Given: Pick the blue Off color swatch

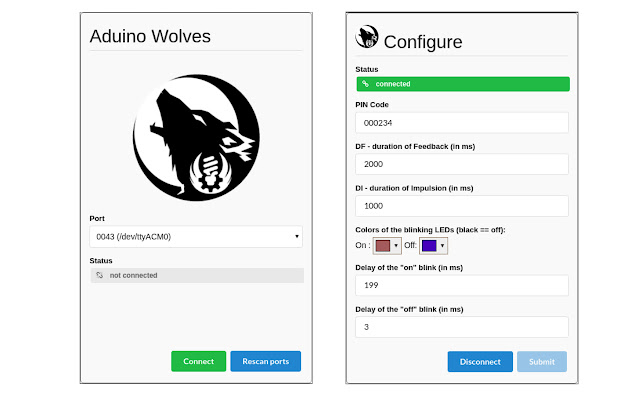Looking at the screenshot, I should pos(429,246).
